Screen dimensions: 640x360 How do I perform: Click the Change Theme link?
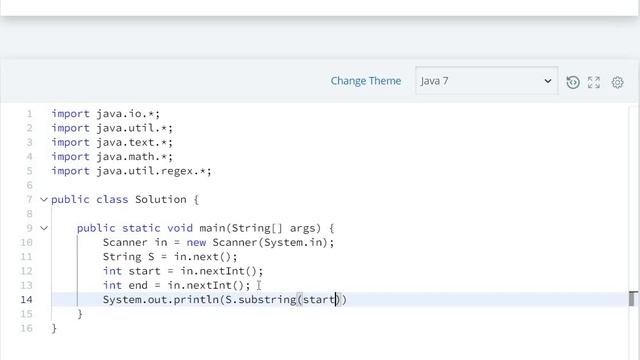click(x=366, y=81)
